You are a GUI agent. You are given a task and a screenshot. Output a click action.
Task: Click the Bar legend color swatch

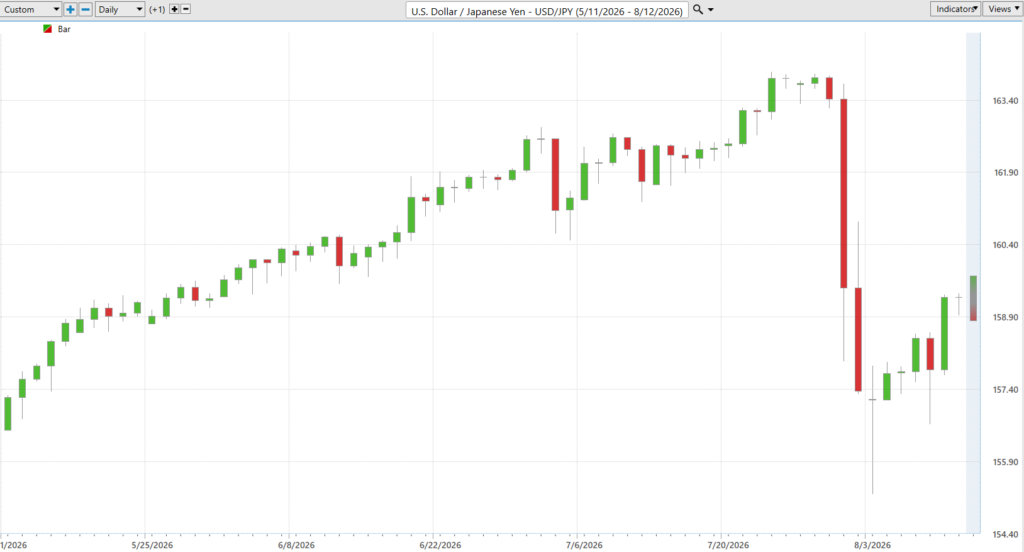(48, 29)
